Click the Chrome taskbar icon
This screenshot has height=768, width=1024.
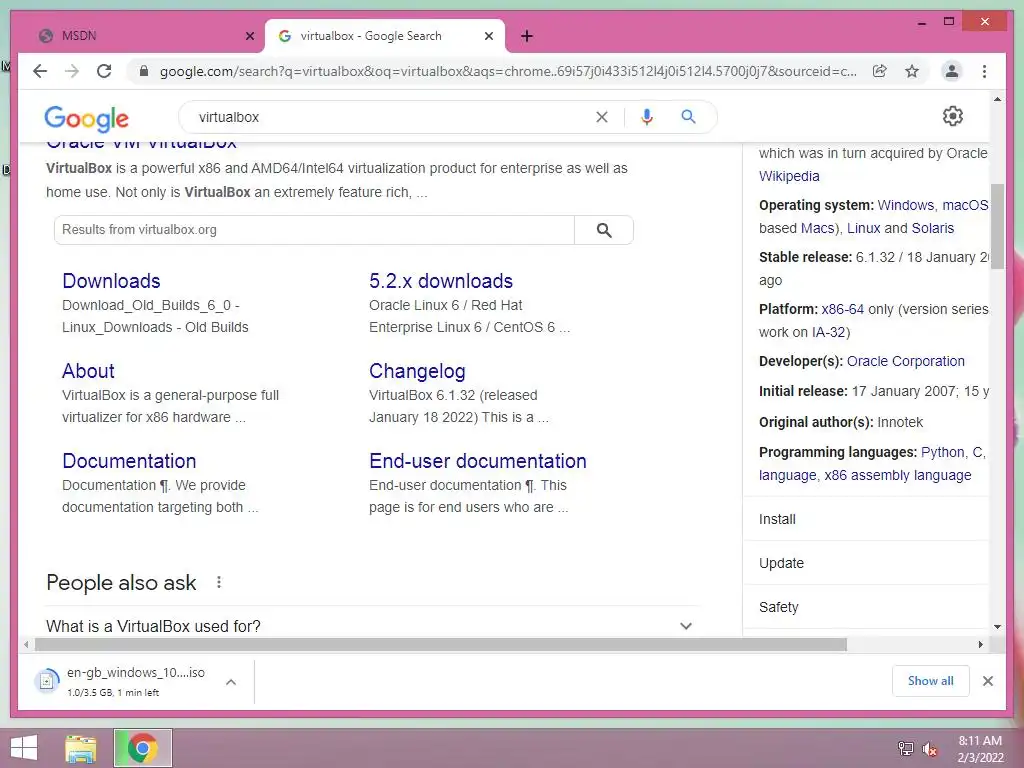pos(142,748)
